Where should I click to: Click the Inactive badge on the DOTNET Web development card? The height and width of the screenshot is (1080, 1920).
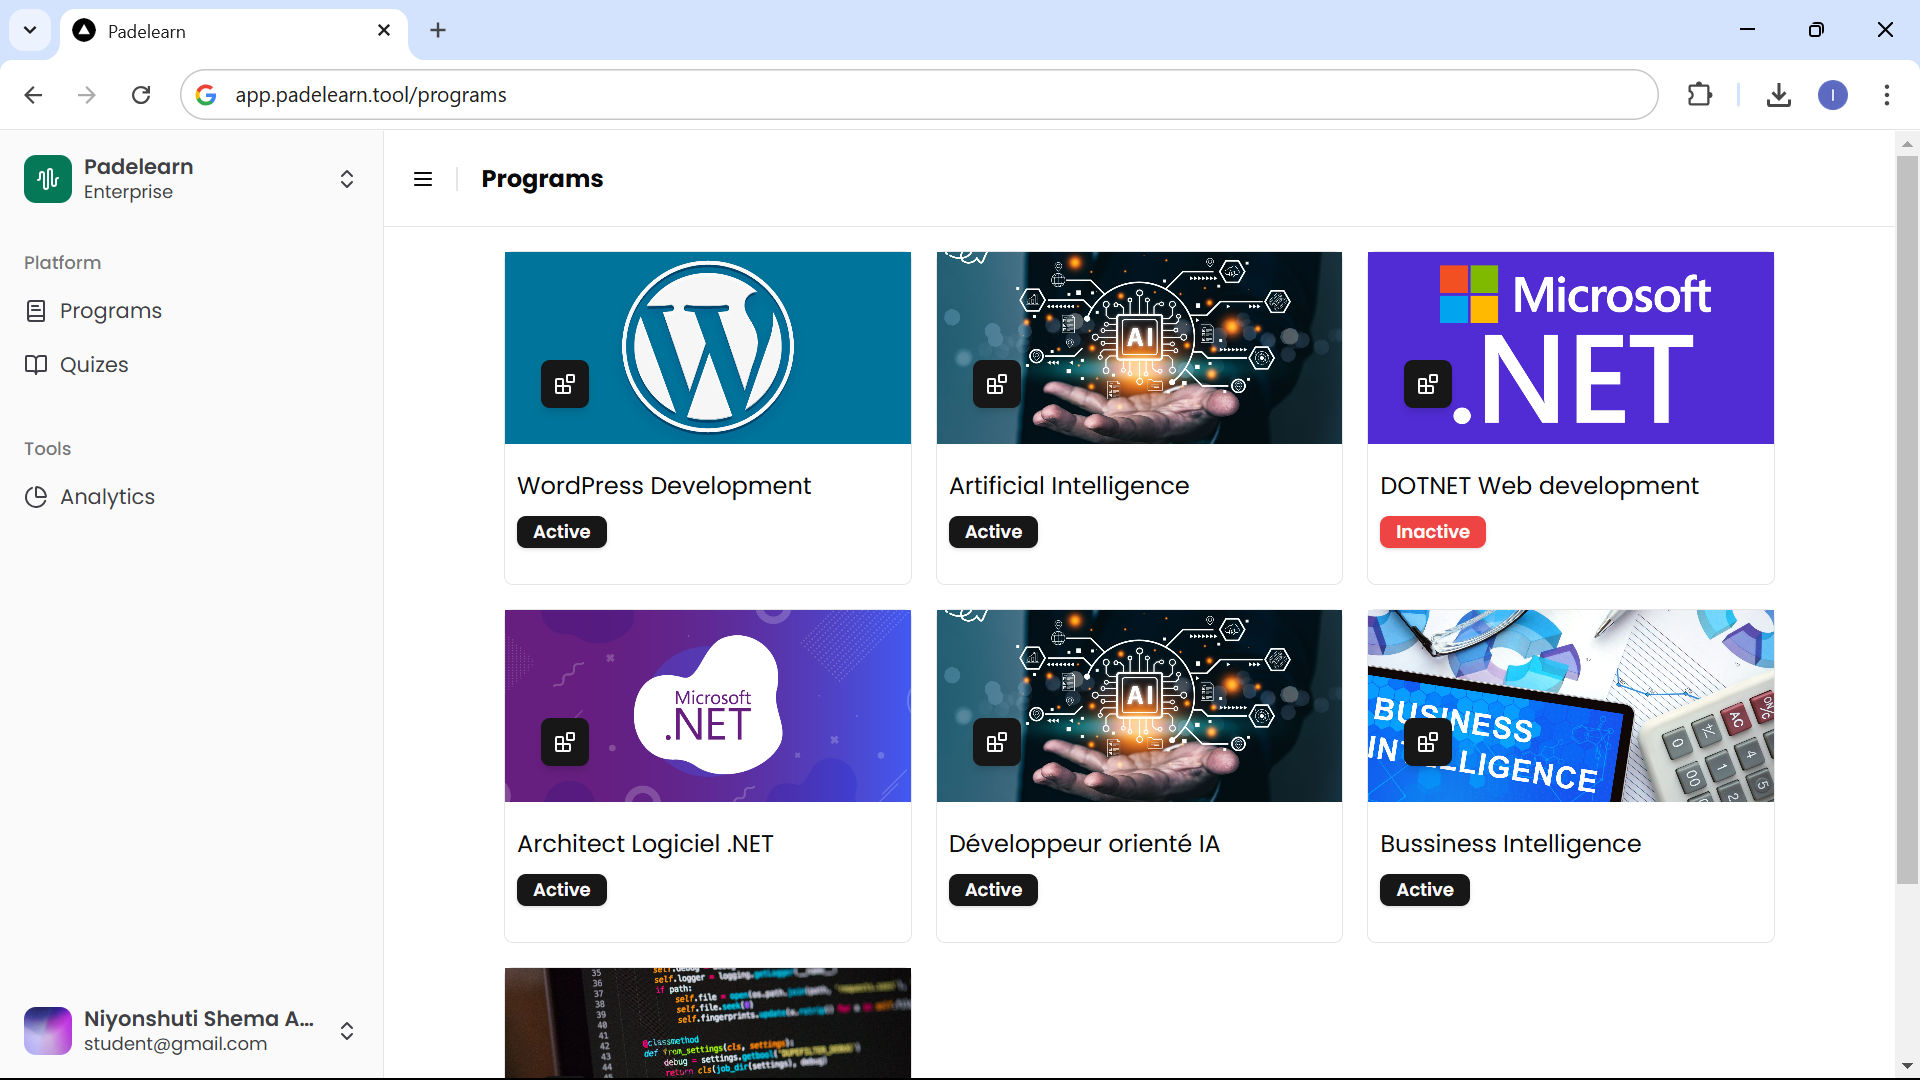tap(1432, 532)
